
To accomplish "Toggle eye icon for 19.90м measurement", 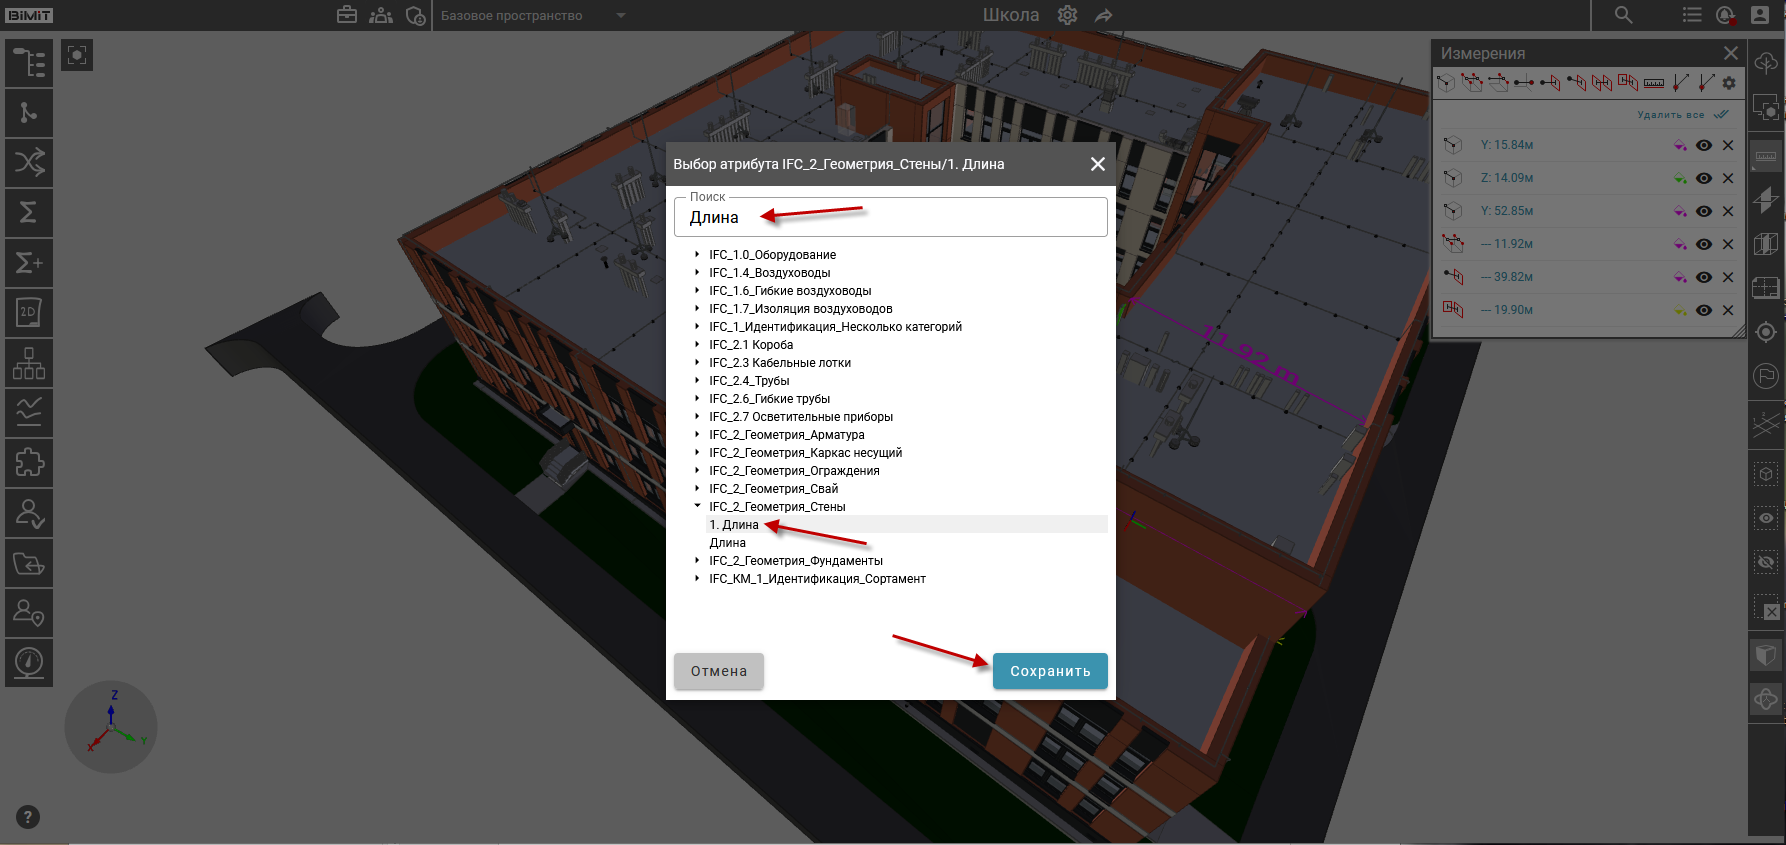I will 1704,310.
